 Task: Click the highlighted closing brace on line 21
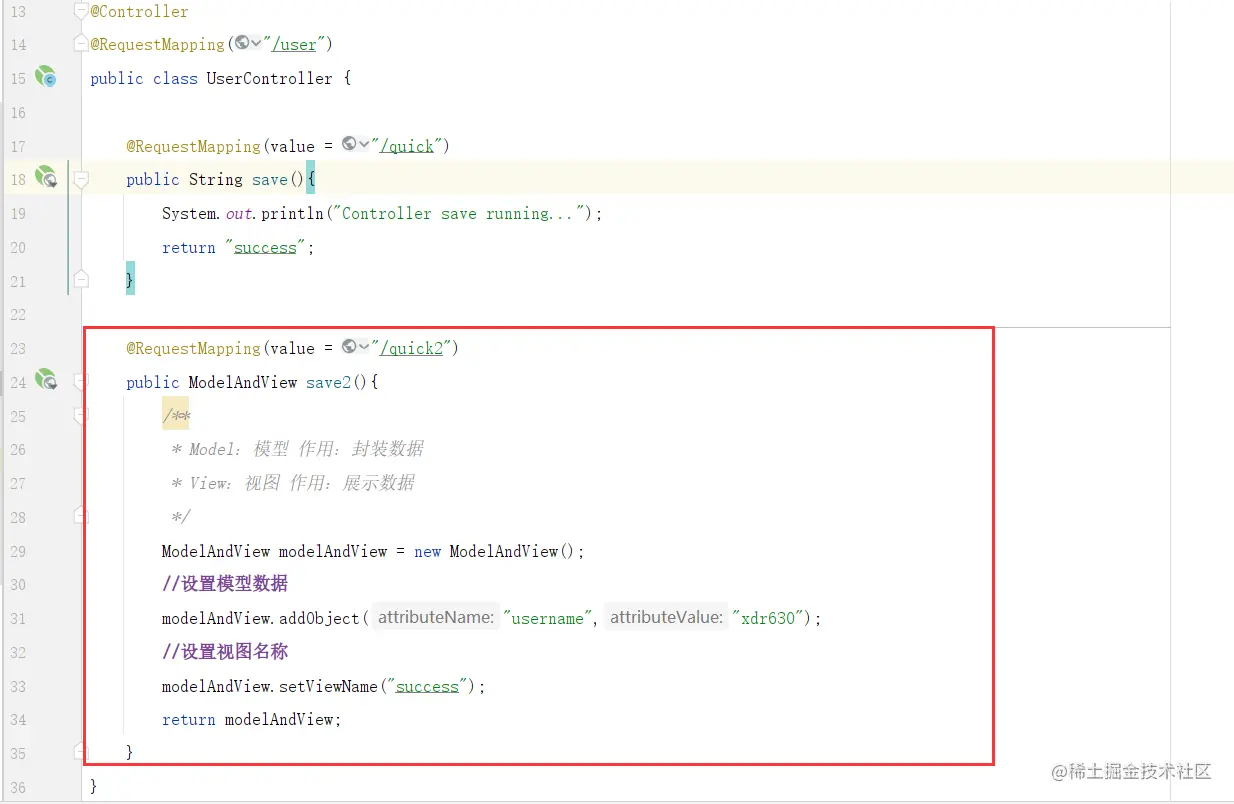coord(130,280)
